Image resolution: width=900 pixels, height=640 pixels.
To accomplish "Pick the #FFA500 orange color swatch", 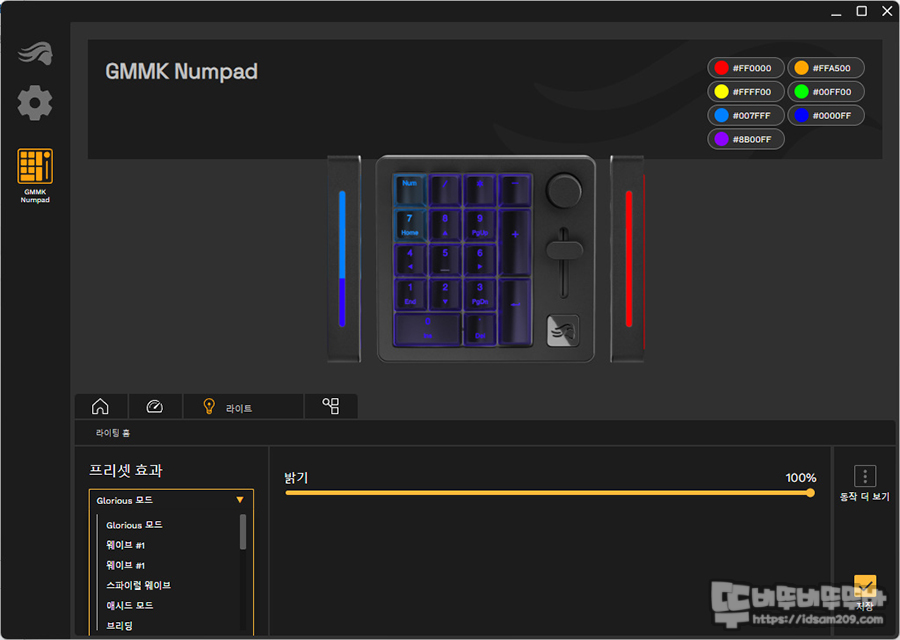I will click(825, 68).
